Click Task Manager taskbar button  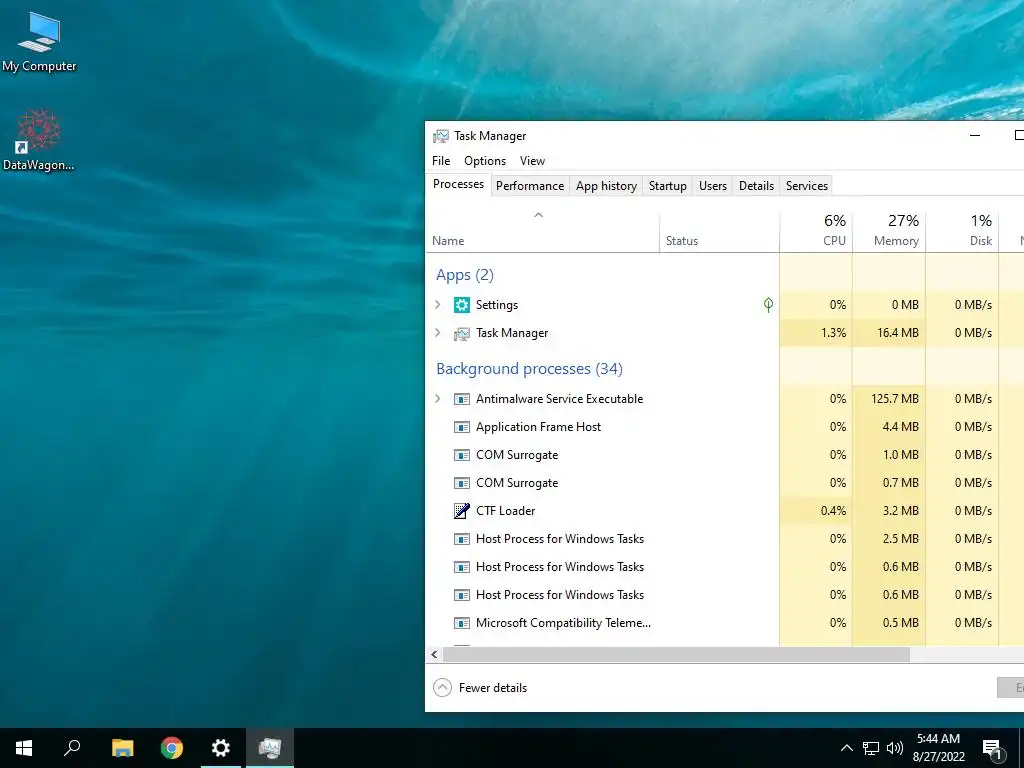[270, 748]
